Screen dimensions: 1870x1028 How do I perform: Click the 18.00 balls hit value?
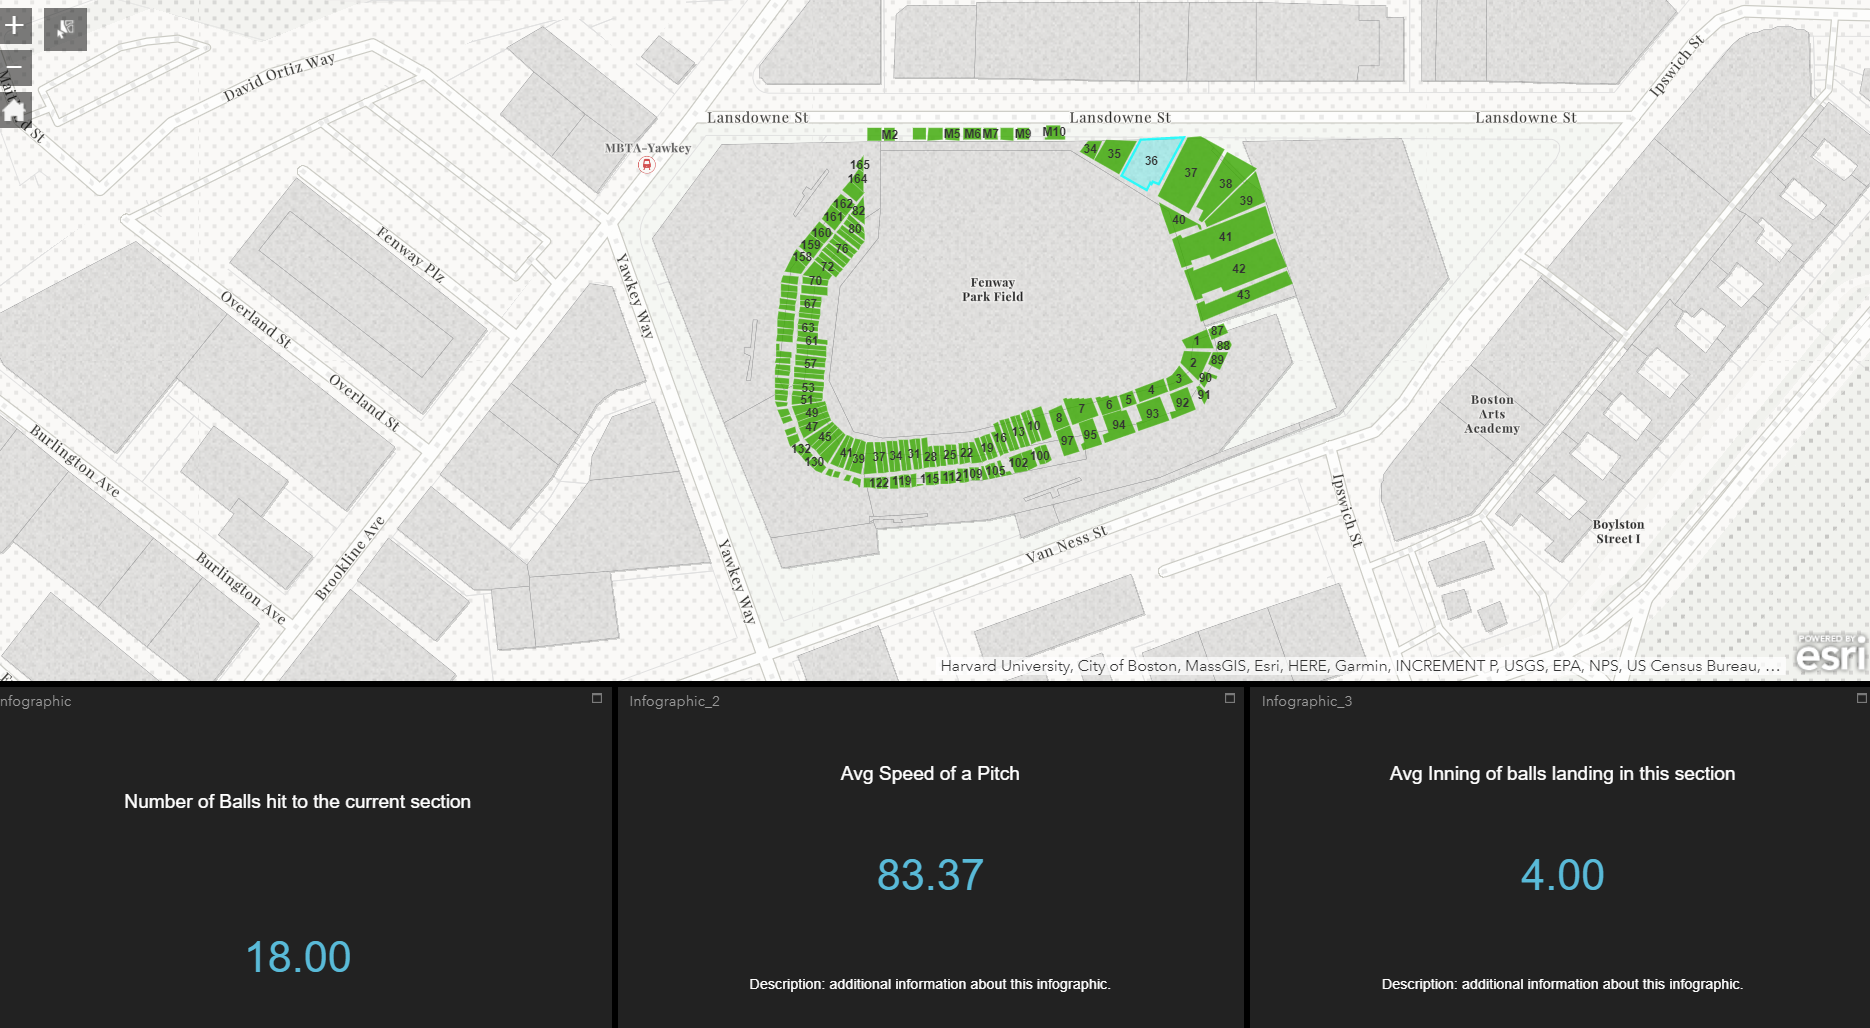[298, 957]
